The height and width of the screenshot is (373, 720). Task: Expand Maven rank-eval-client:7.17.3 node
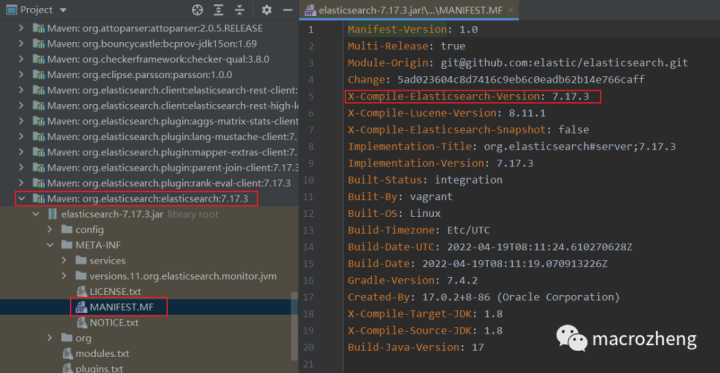tap(21, 183)
